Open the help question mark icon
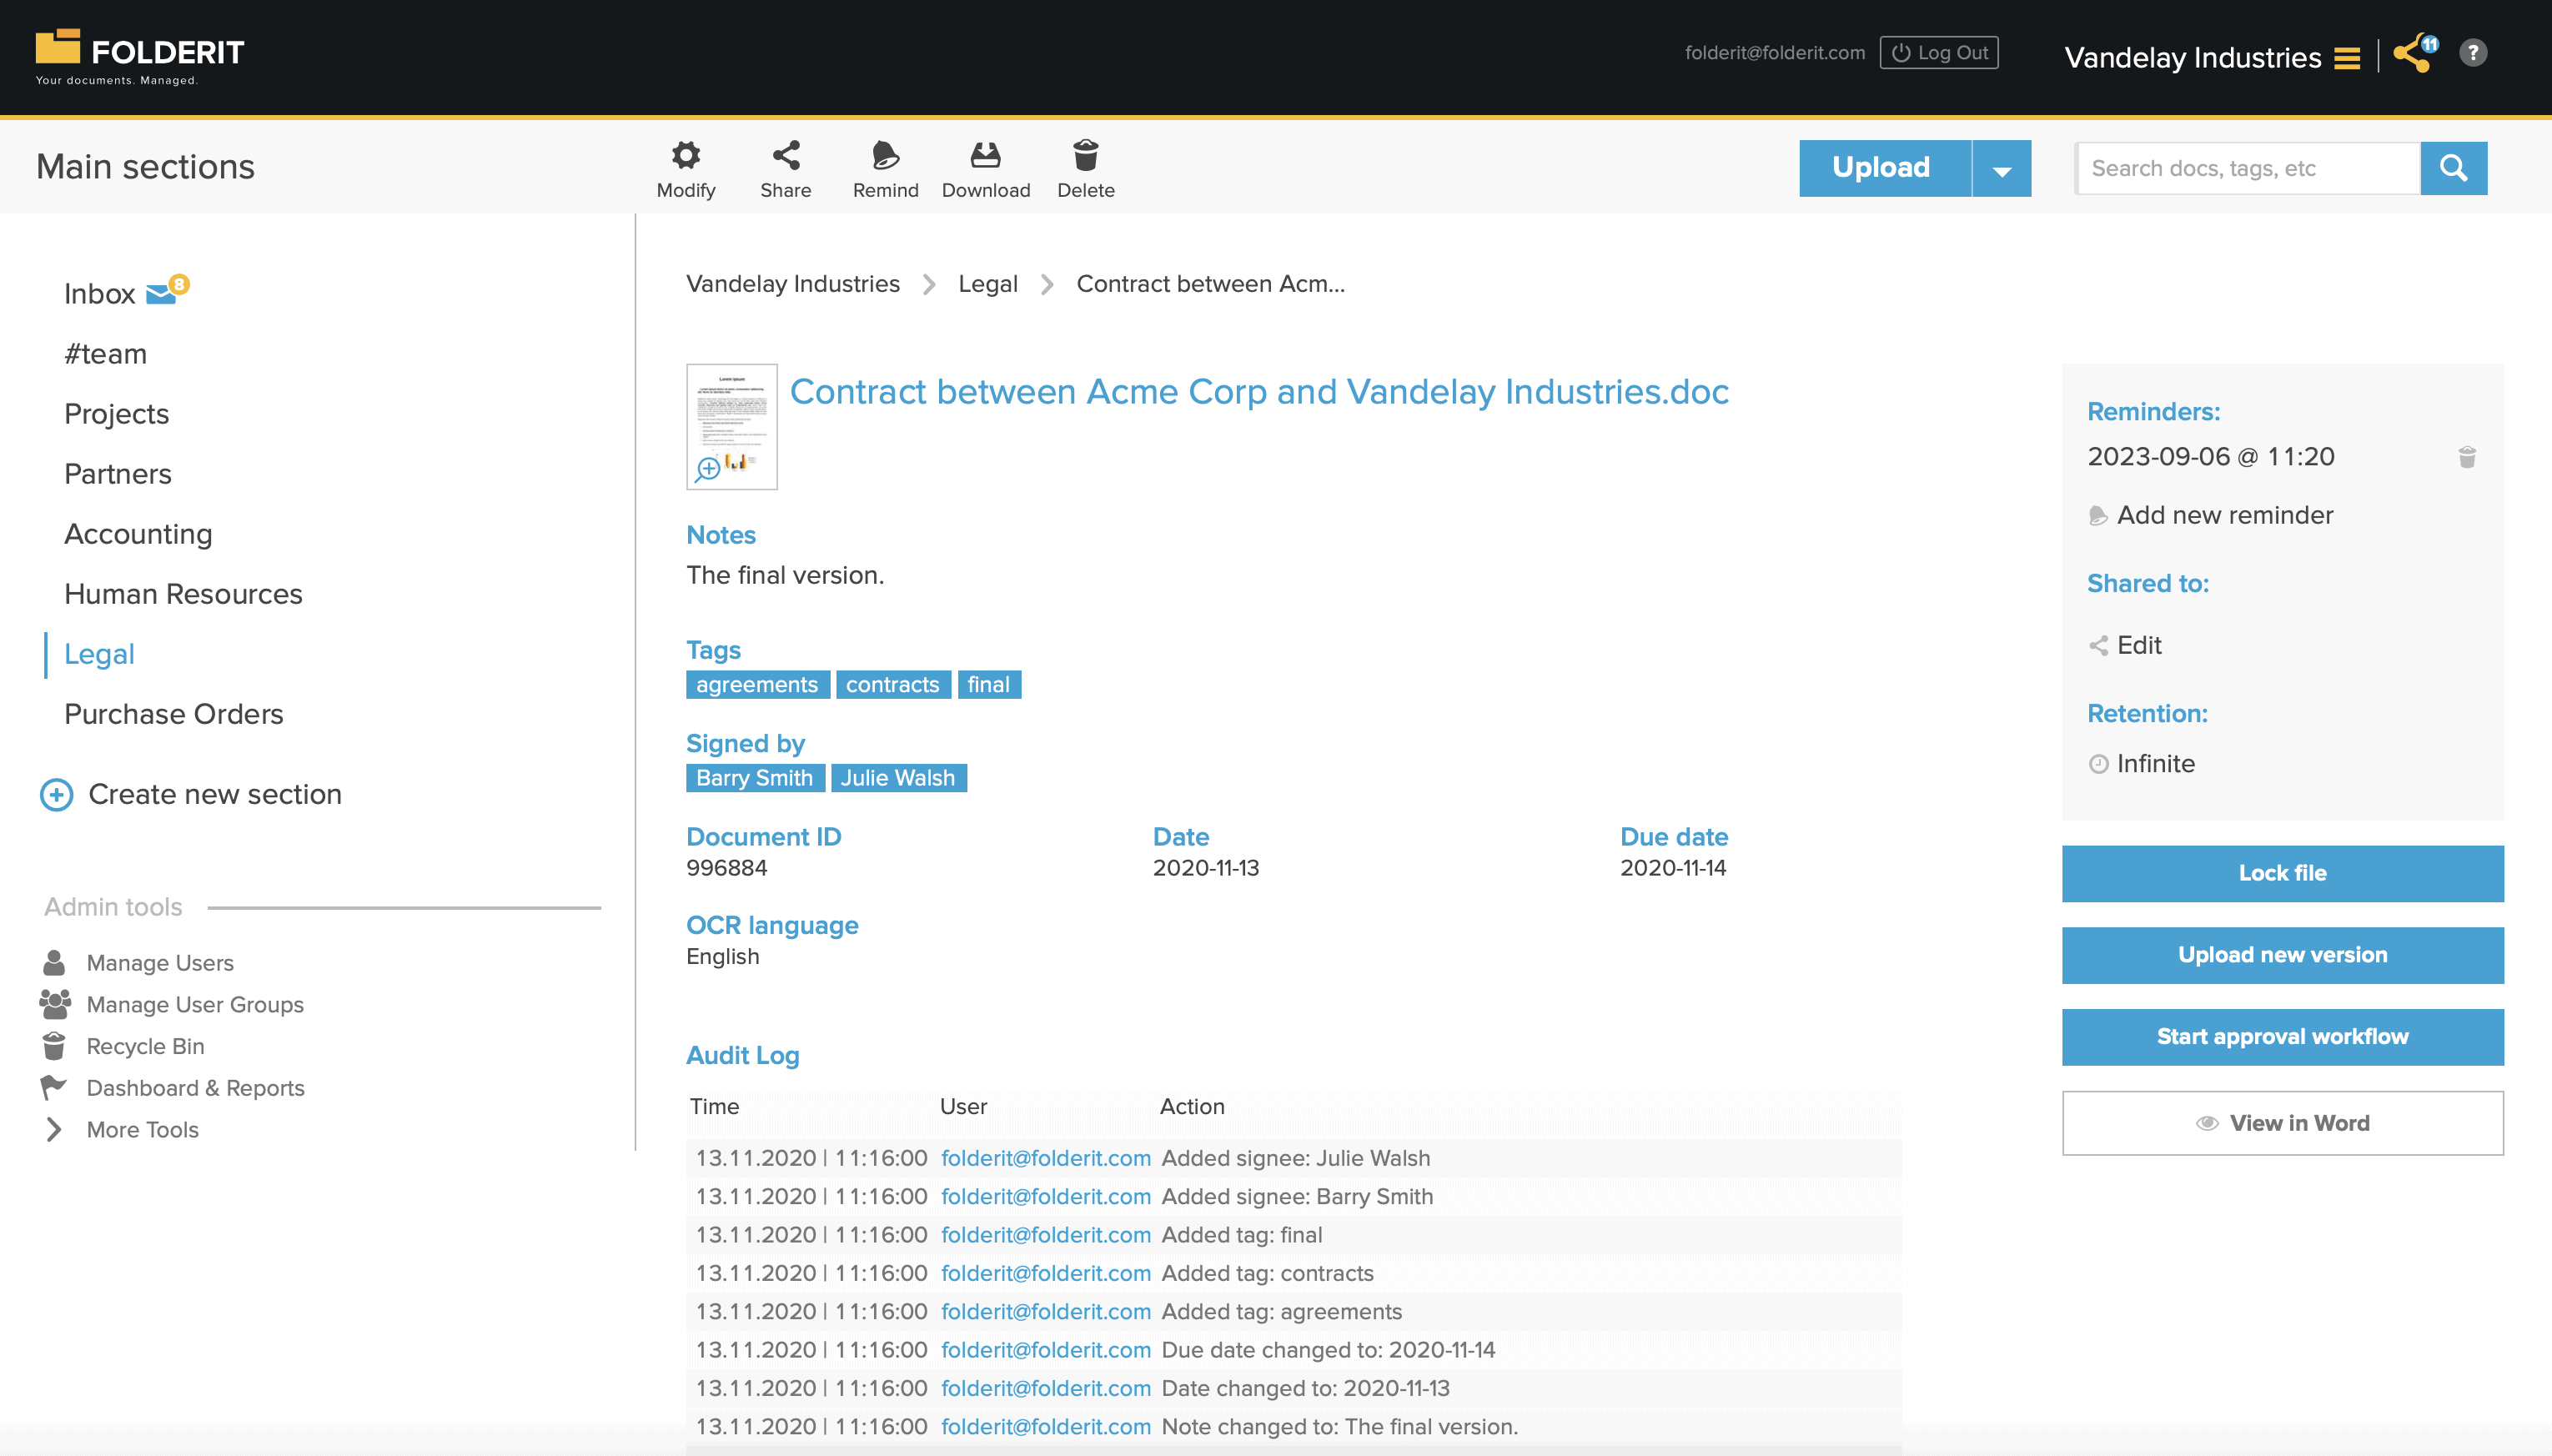The height and width of the screenshot is (1456, 2552). (x=2473, y=53)
